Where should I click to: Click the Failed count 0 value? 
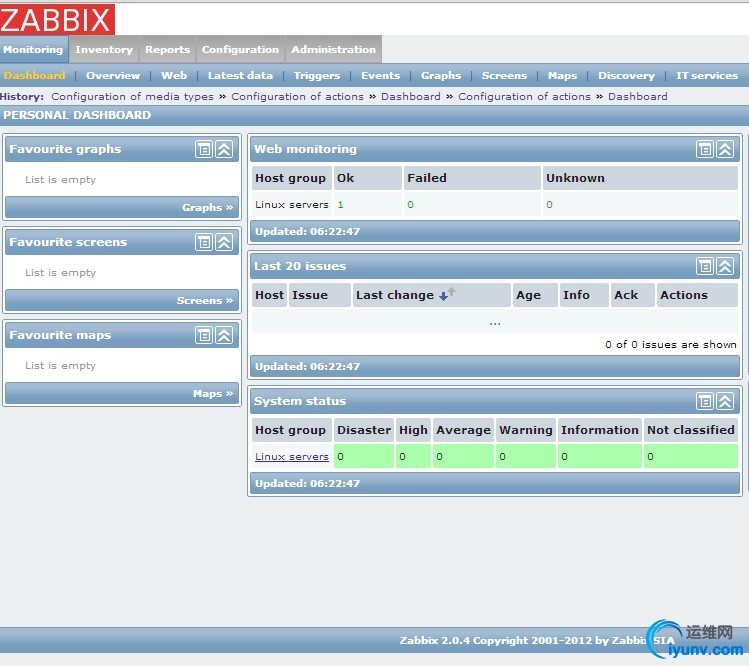[410, 204]
